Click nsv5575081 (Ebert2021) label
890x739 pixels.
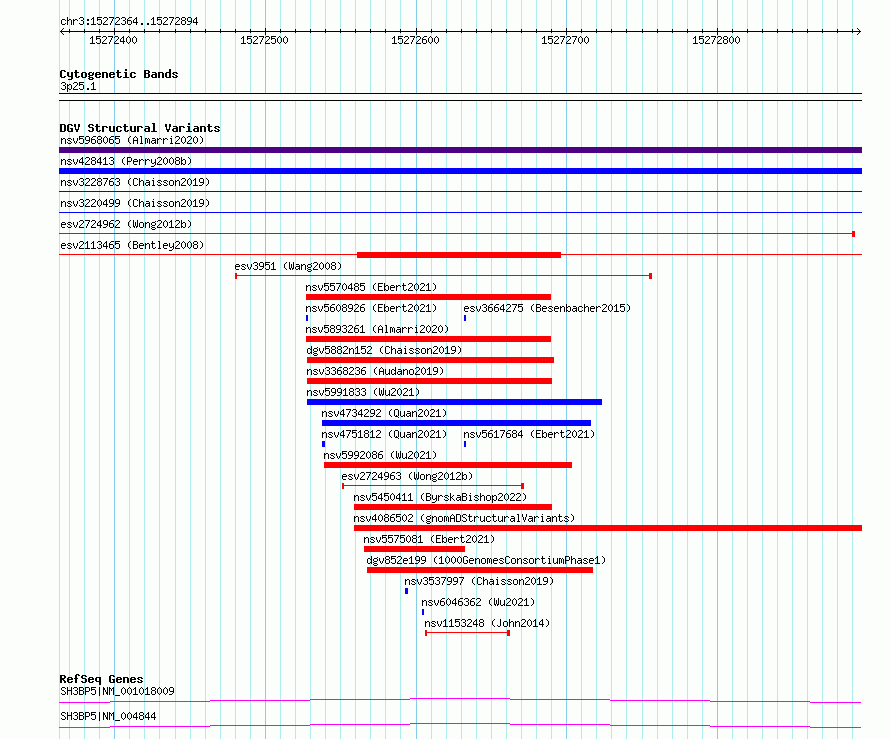(429, 539)
